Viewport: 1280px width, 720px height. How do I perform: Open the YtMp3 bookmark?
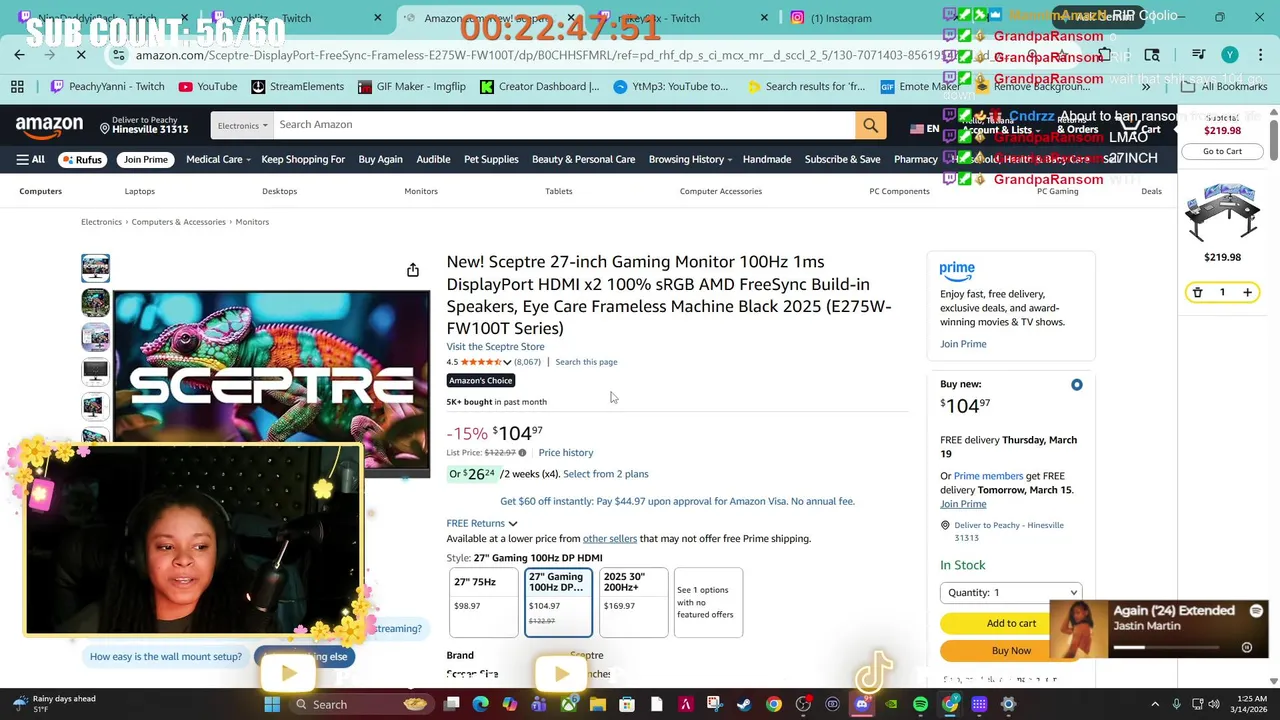(671, 86)
